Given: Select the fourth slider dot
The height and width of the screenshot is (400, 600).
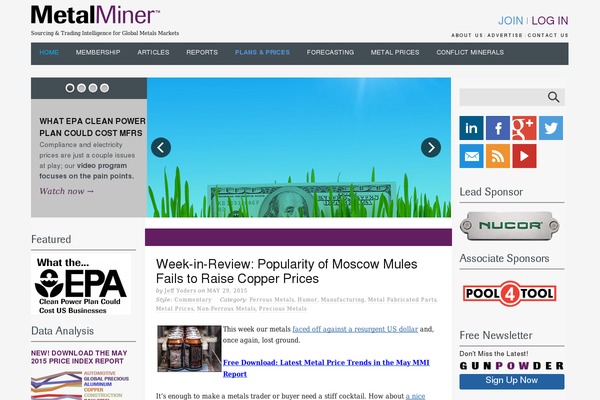Looking at the screenshot, I should 104,88.
